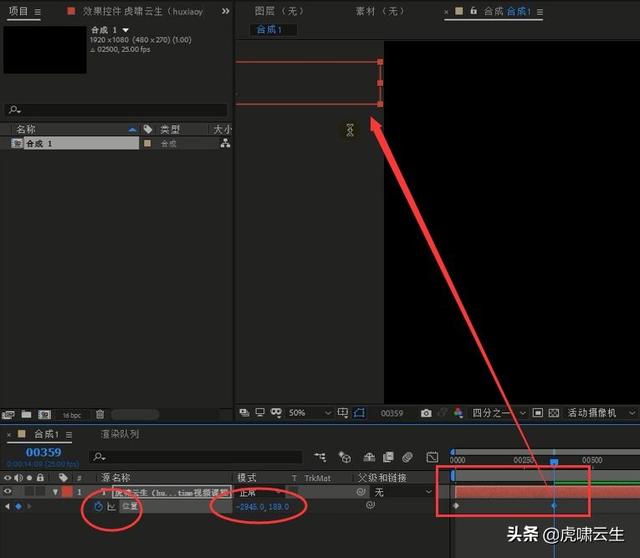Create a new folder in Project panel
The image size is (640, 558).
[x=27, y=415]
